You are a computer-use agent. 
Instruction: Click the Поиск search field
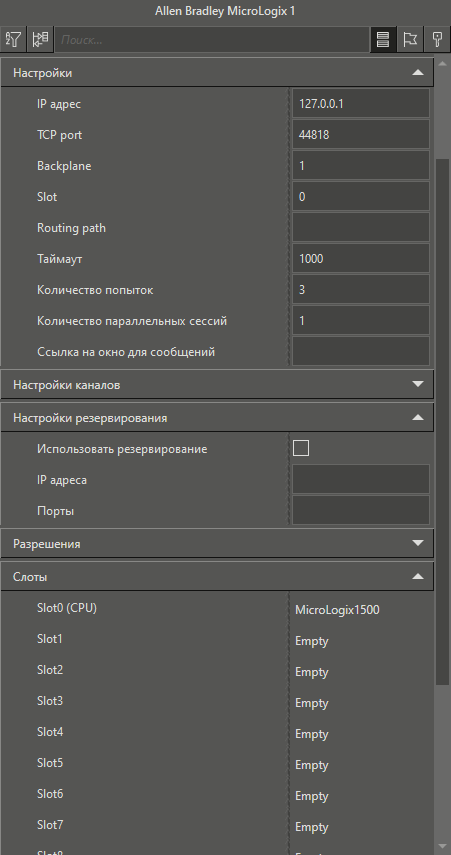(212, 40)
